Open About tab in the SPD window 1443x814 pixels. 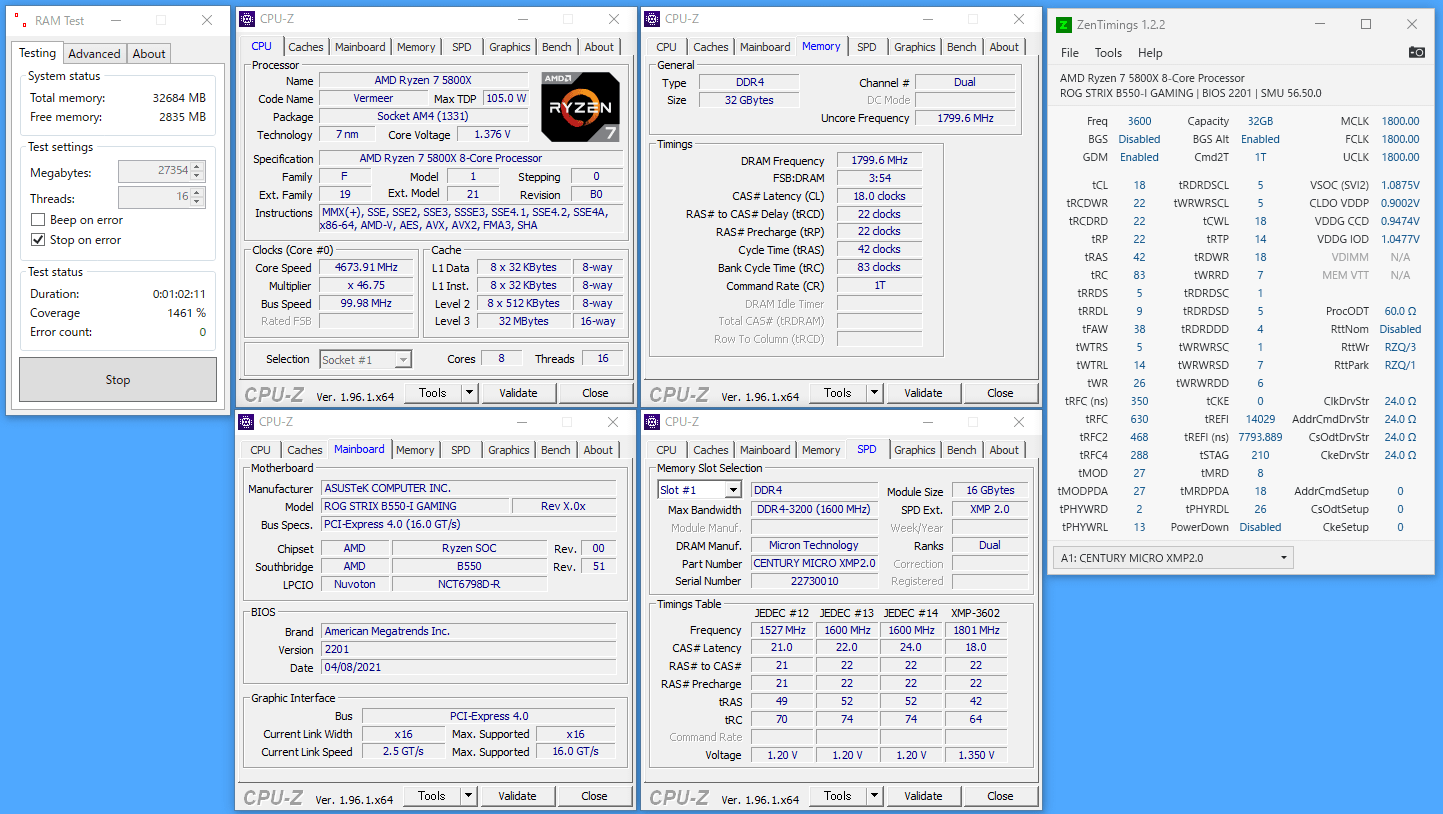point(1004,450)
